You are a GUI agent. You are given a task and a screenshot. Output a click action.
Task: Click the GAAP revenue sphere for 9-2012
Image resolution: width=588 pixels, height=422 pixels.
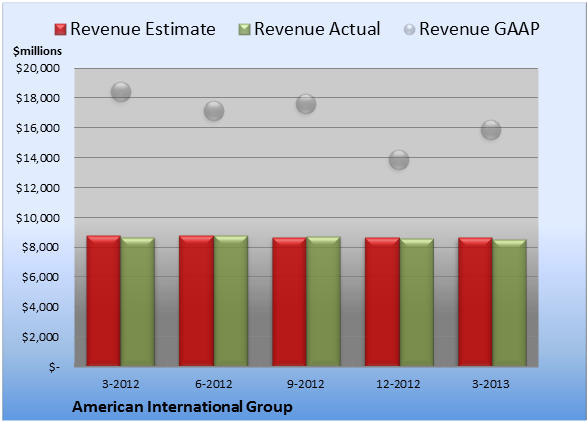(x=306, y=104)
